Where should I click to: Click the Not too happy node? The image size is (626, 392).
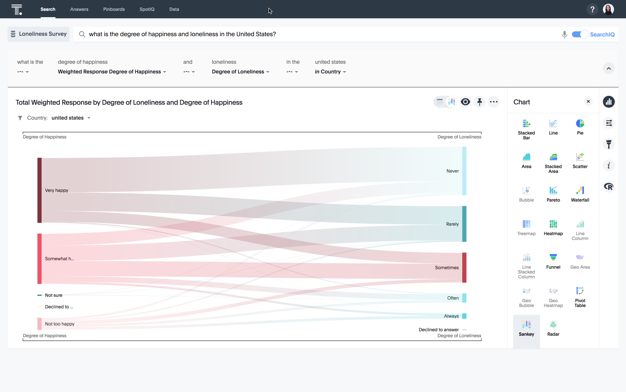[x=40, y=324]
